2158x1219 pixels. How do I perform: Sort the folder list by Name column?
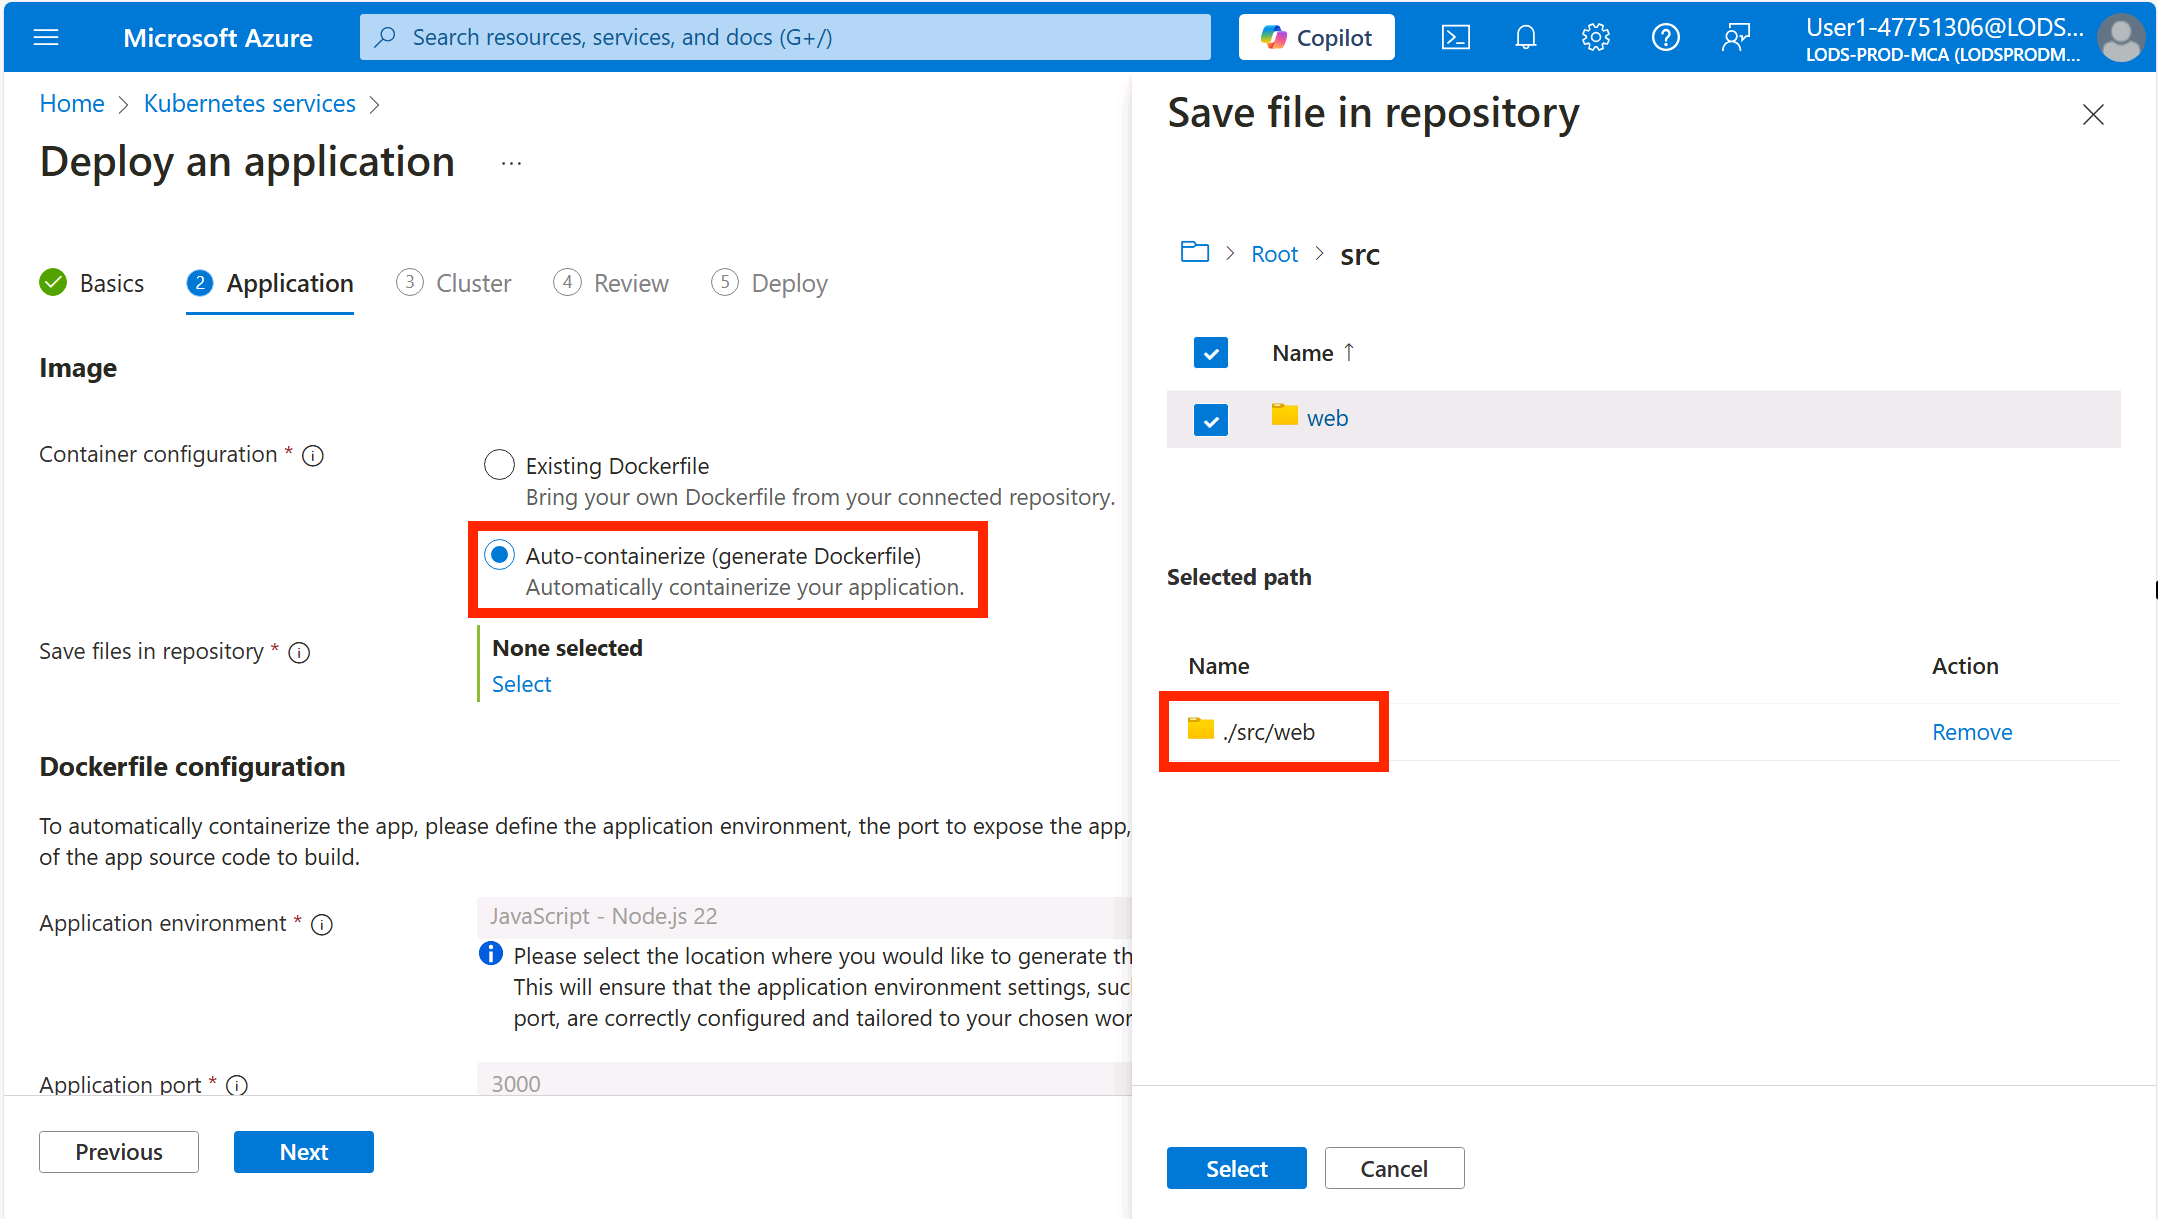point(1313,353)
